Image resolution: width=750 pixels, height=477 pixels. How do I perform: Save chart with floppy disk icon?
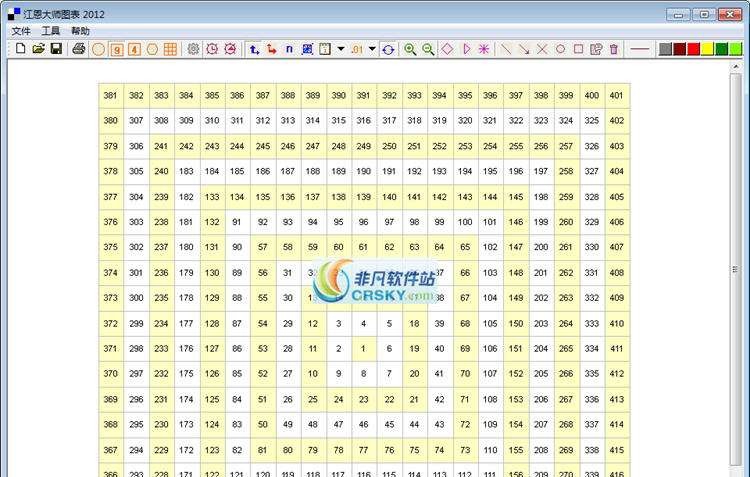point(56,48)
